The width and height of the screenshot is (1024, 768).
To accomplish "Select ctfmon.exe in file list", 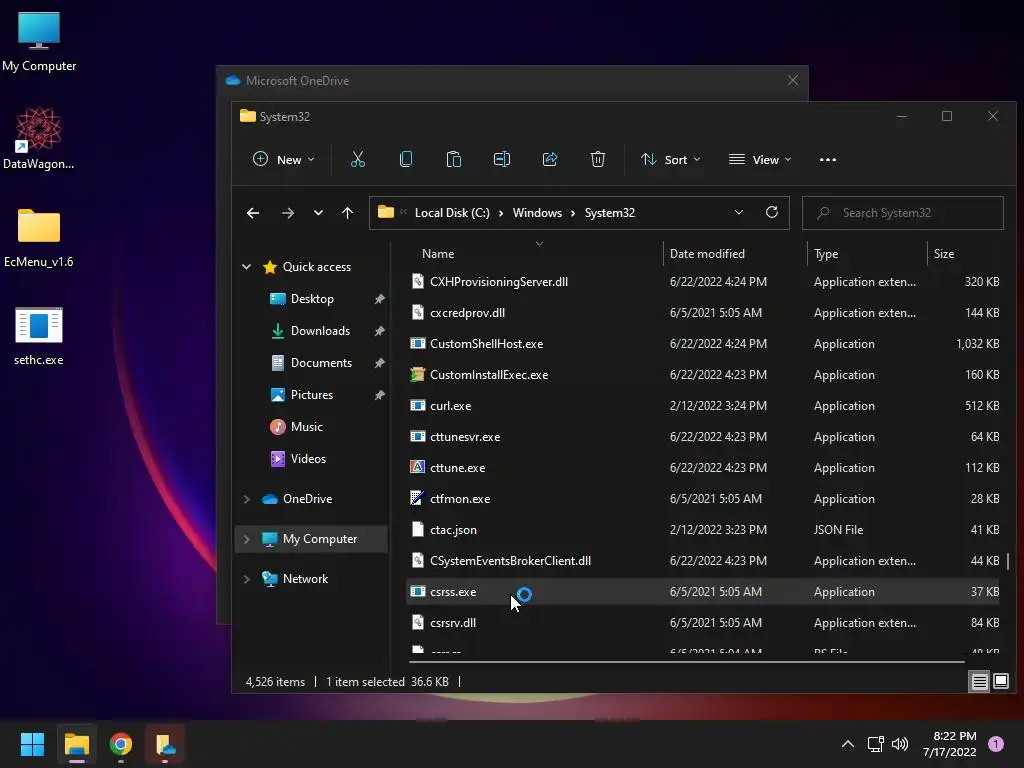I will point(703,499).
